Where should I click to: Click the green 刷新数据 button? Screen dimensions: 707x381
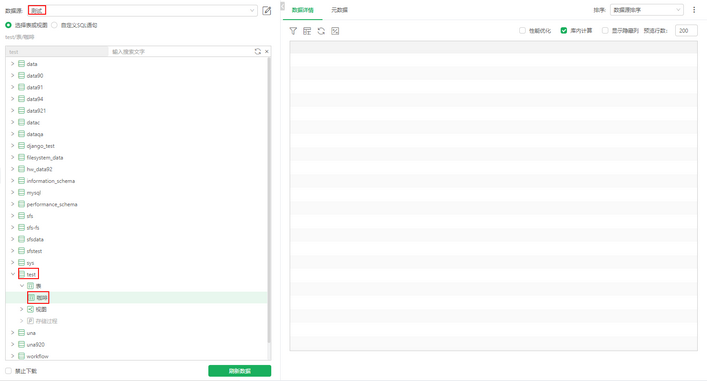point(239,371)
